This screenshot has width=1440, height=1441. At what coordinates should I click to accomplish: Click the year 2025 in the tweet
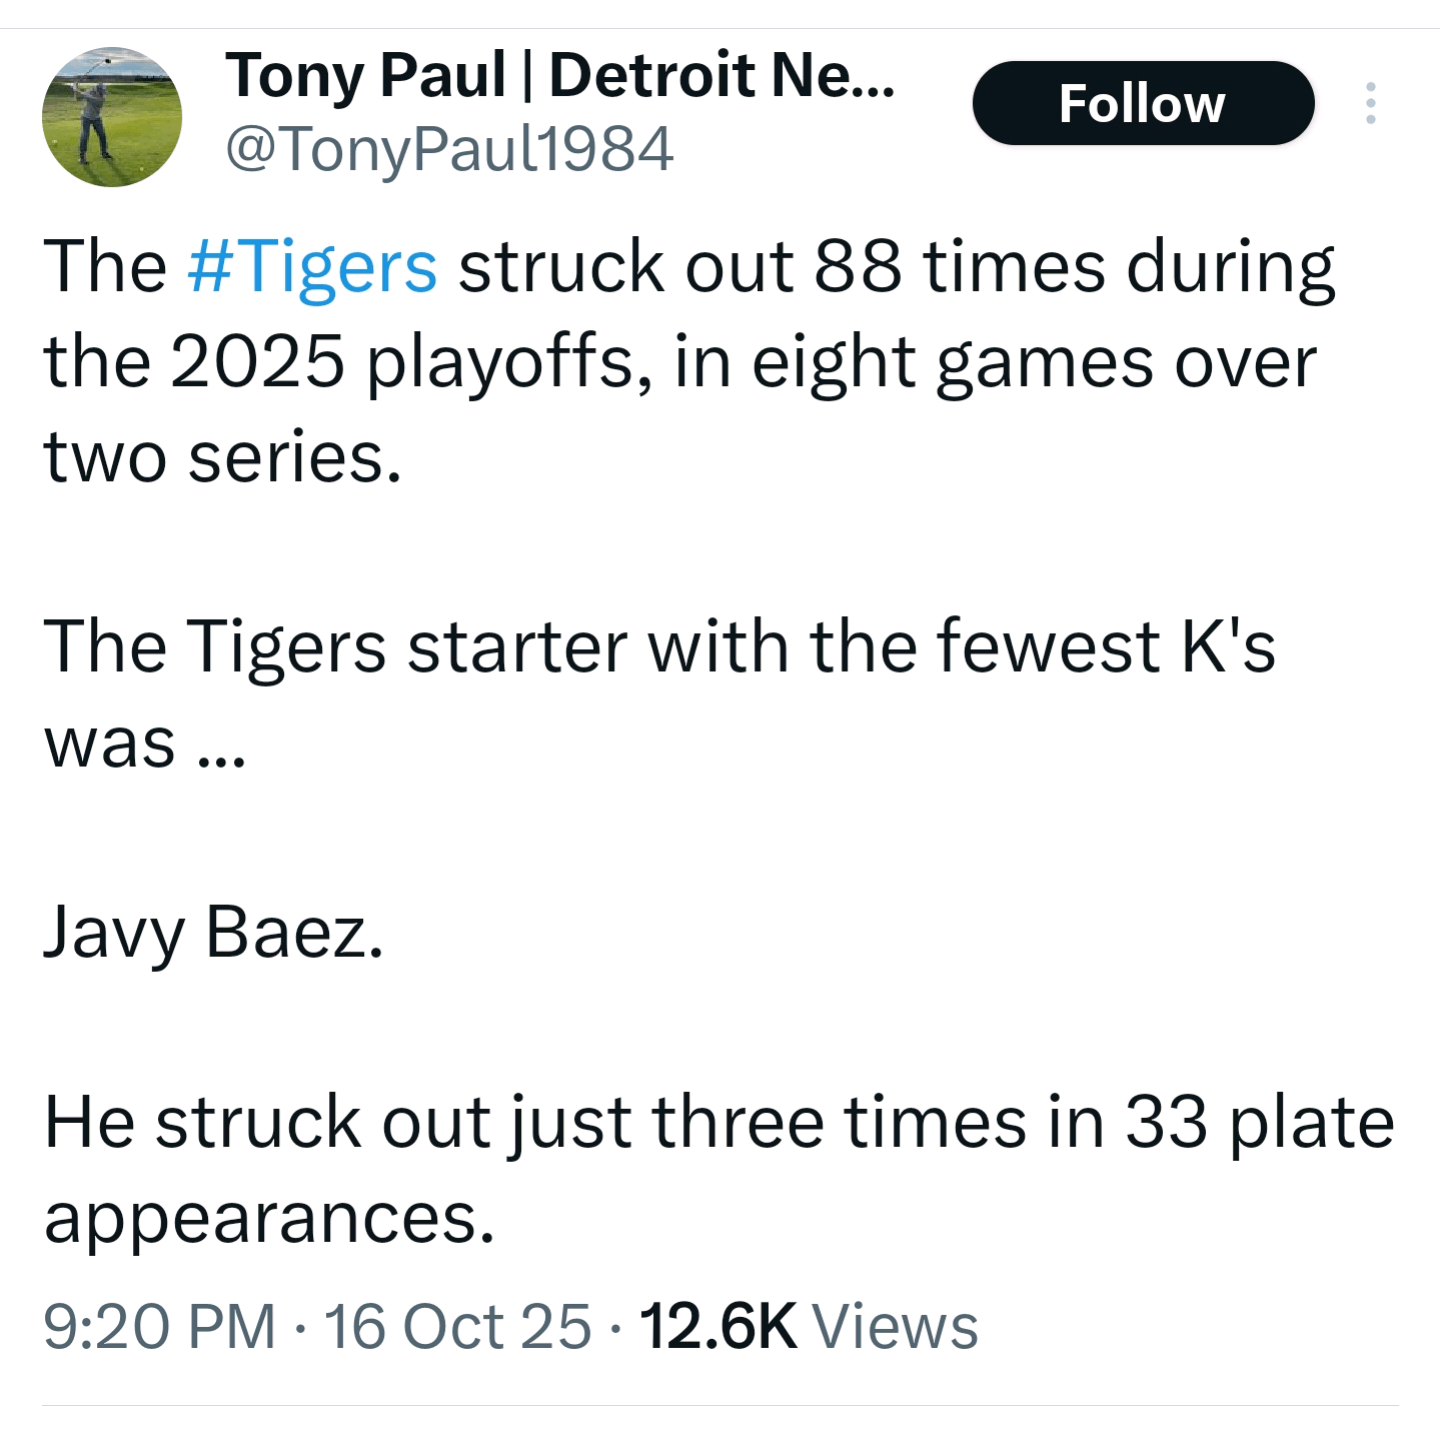click(257, 362)
